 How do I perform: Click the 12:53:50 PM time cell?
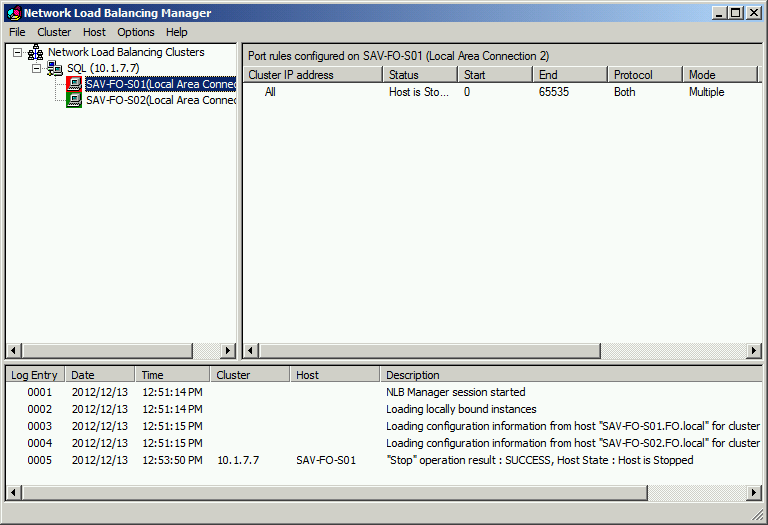(x=172, y=460)
